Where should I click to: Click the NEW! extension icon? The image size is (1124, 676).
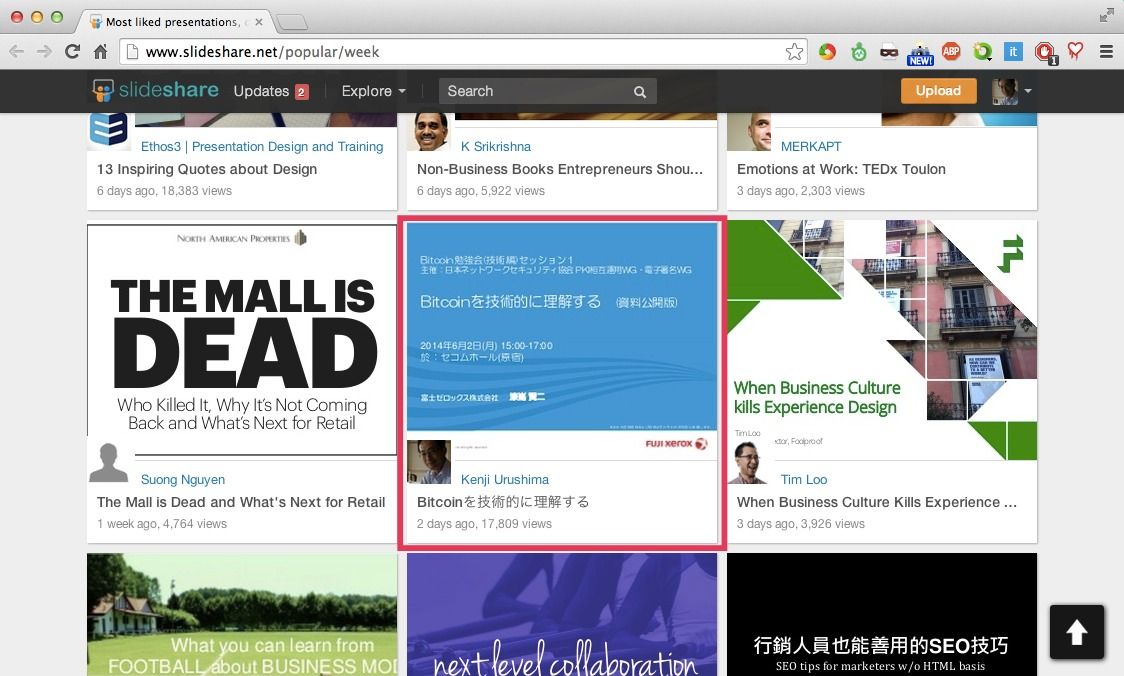(x=920, y=54)
